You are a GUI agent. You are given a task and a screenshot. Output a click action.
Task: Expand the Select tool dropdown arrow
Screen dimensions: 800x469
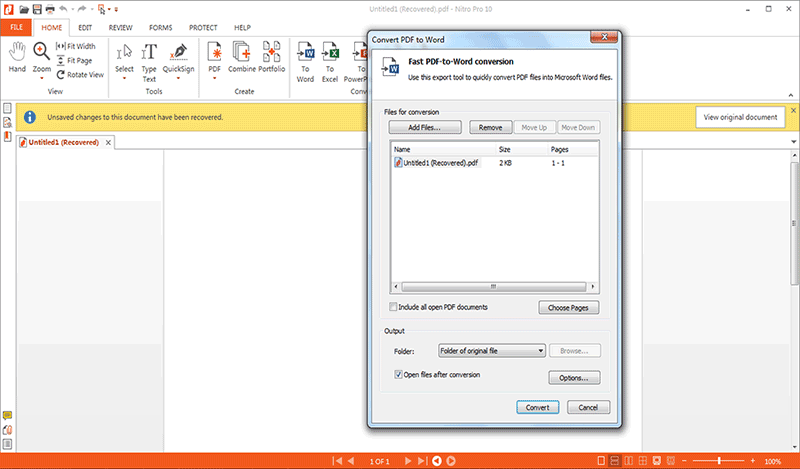point(124,79)
